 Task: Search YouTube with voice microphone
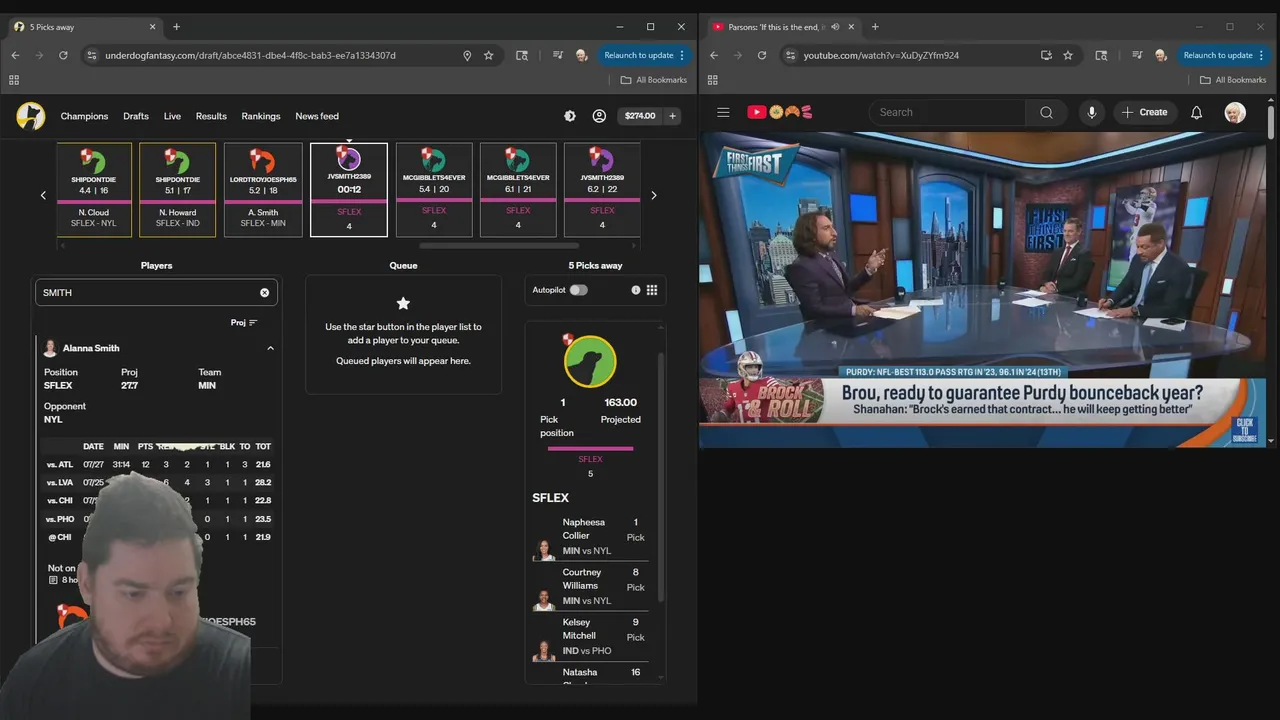1092,112
